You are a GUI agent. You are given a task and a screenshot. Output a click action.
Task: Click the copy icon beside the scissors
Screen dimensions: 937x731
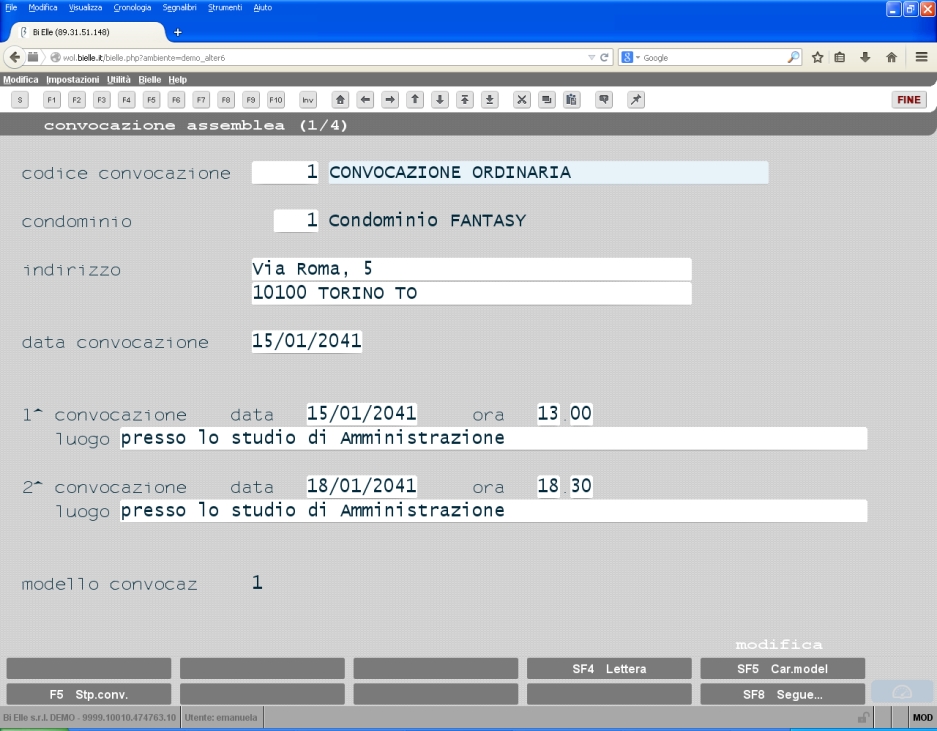(x=546, y=100)
